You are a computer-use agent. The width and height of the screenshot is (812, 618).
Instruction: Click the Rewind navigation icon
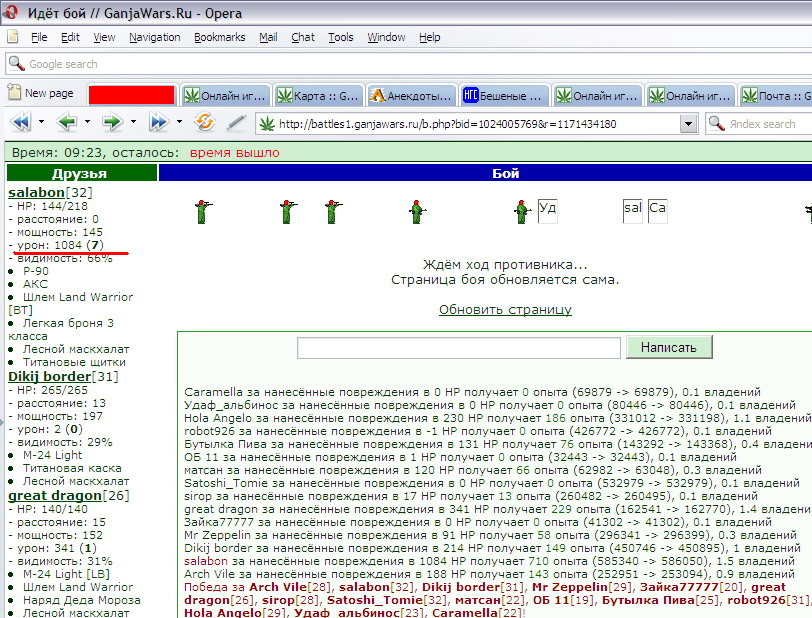pos(21,123)
